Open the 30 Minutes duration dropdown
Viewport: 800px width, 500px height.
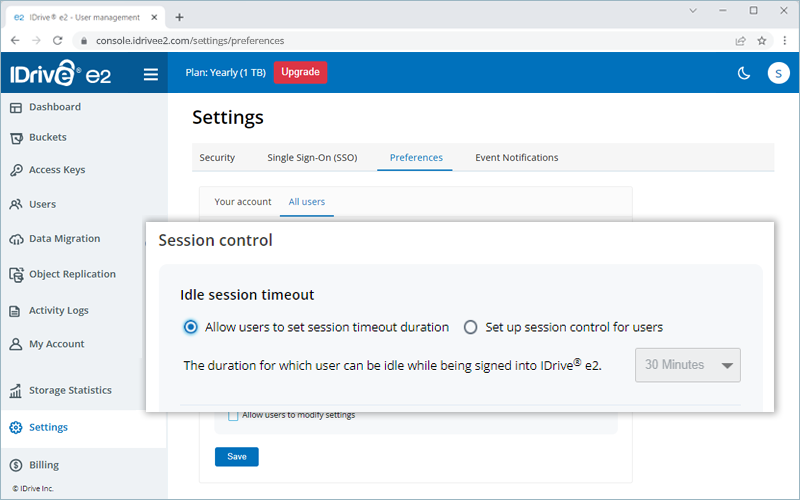tap(688, 365)
